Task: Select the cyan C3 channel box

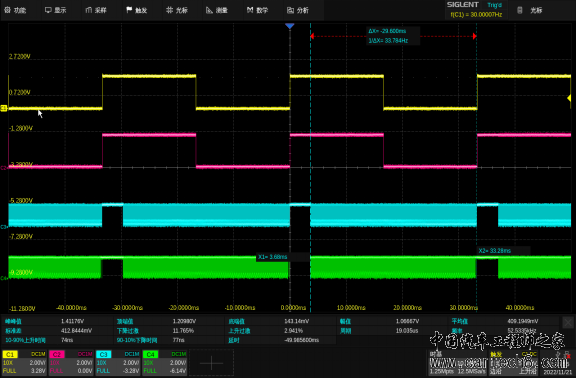Action: pos(118,363)
